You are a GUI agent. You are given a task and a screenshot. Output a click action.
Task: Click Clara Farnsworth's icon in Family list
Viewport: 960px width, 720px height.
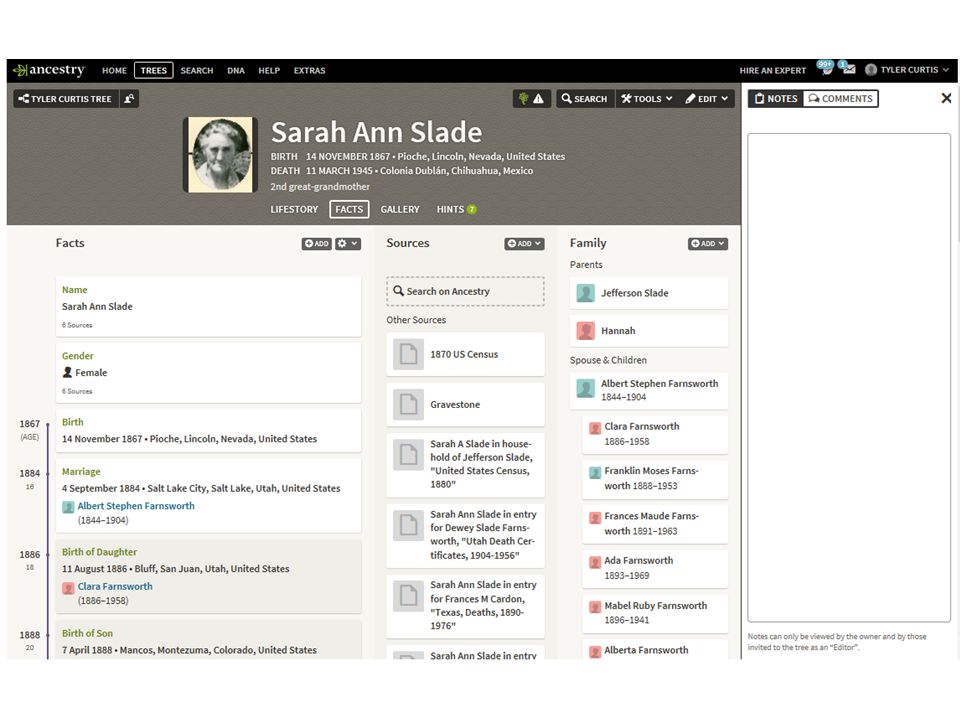coord(594,427)
